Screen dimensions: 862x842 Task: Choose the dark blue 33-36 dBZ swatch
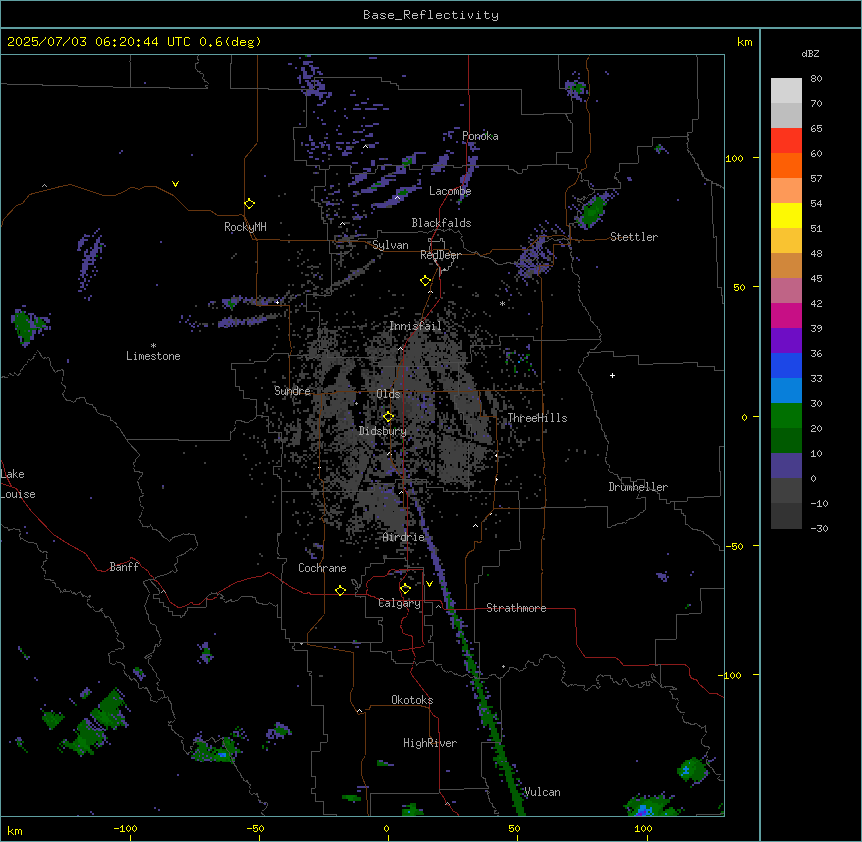[786, 365]
